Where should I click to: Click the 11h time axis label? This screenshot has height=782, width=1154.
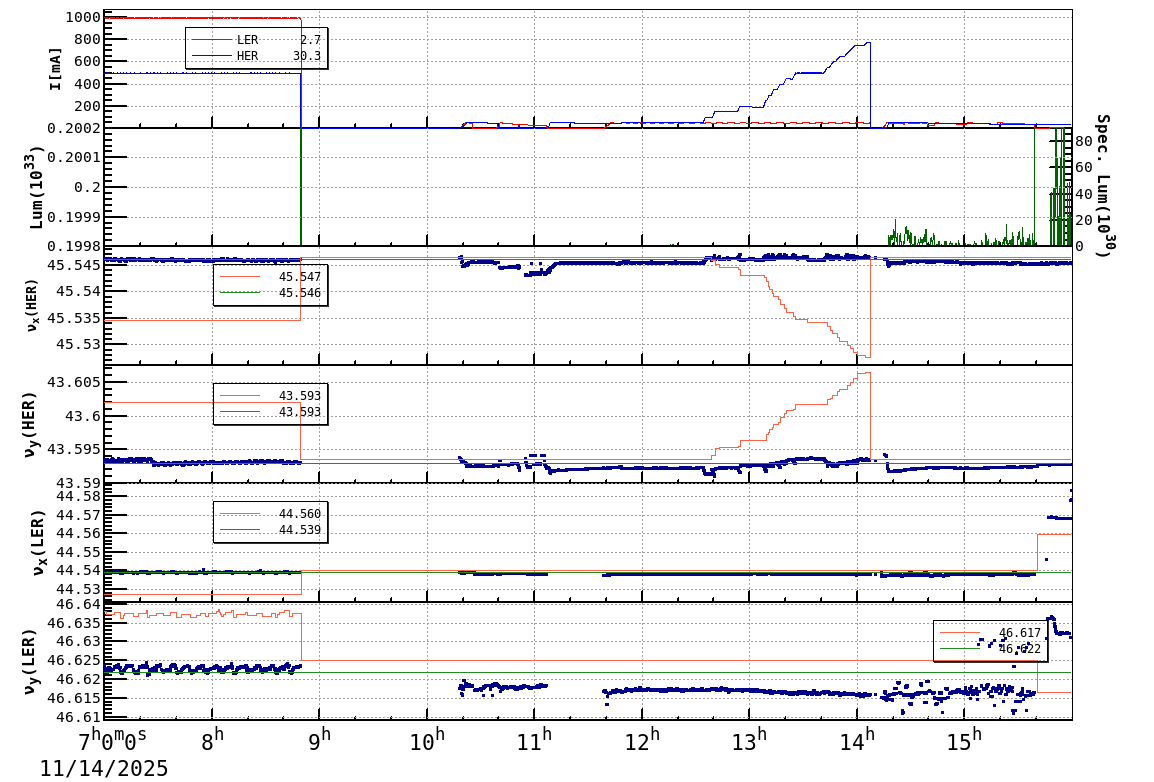[534, 739]
